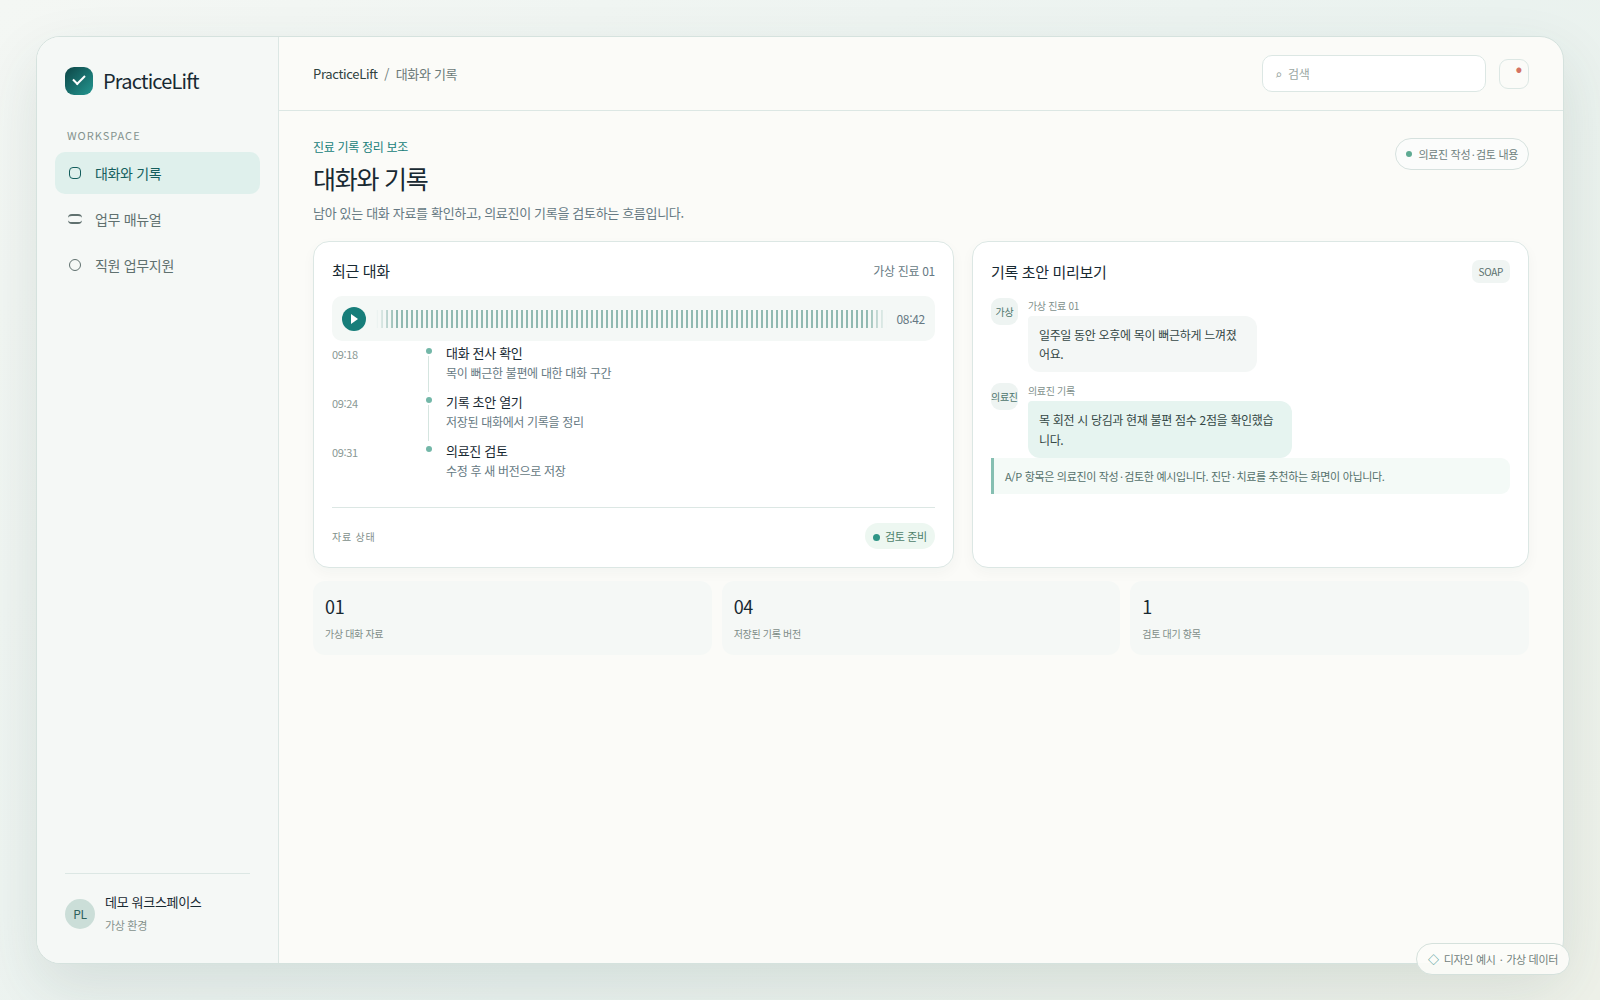Click the 09:31 timestamp
This screenshot has width=1600, height=1000.
click(345, 453)
